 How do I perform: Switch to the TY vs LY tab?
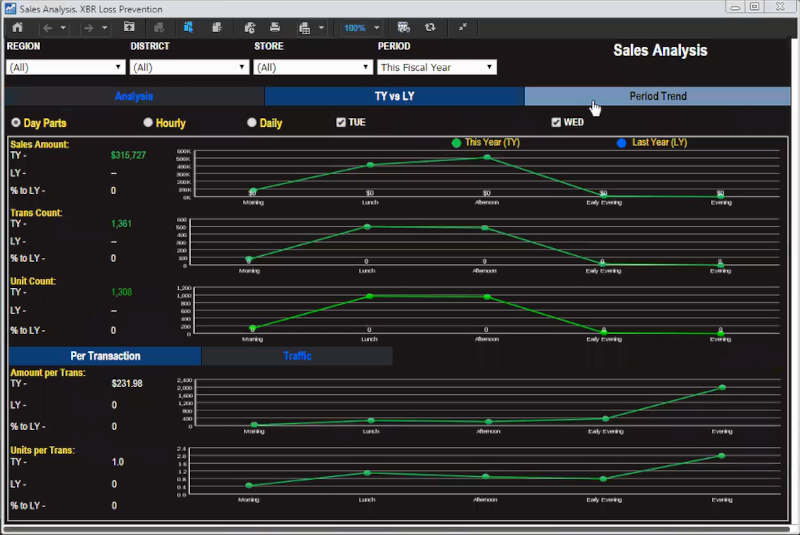pos(394,96)
